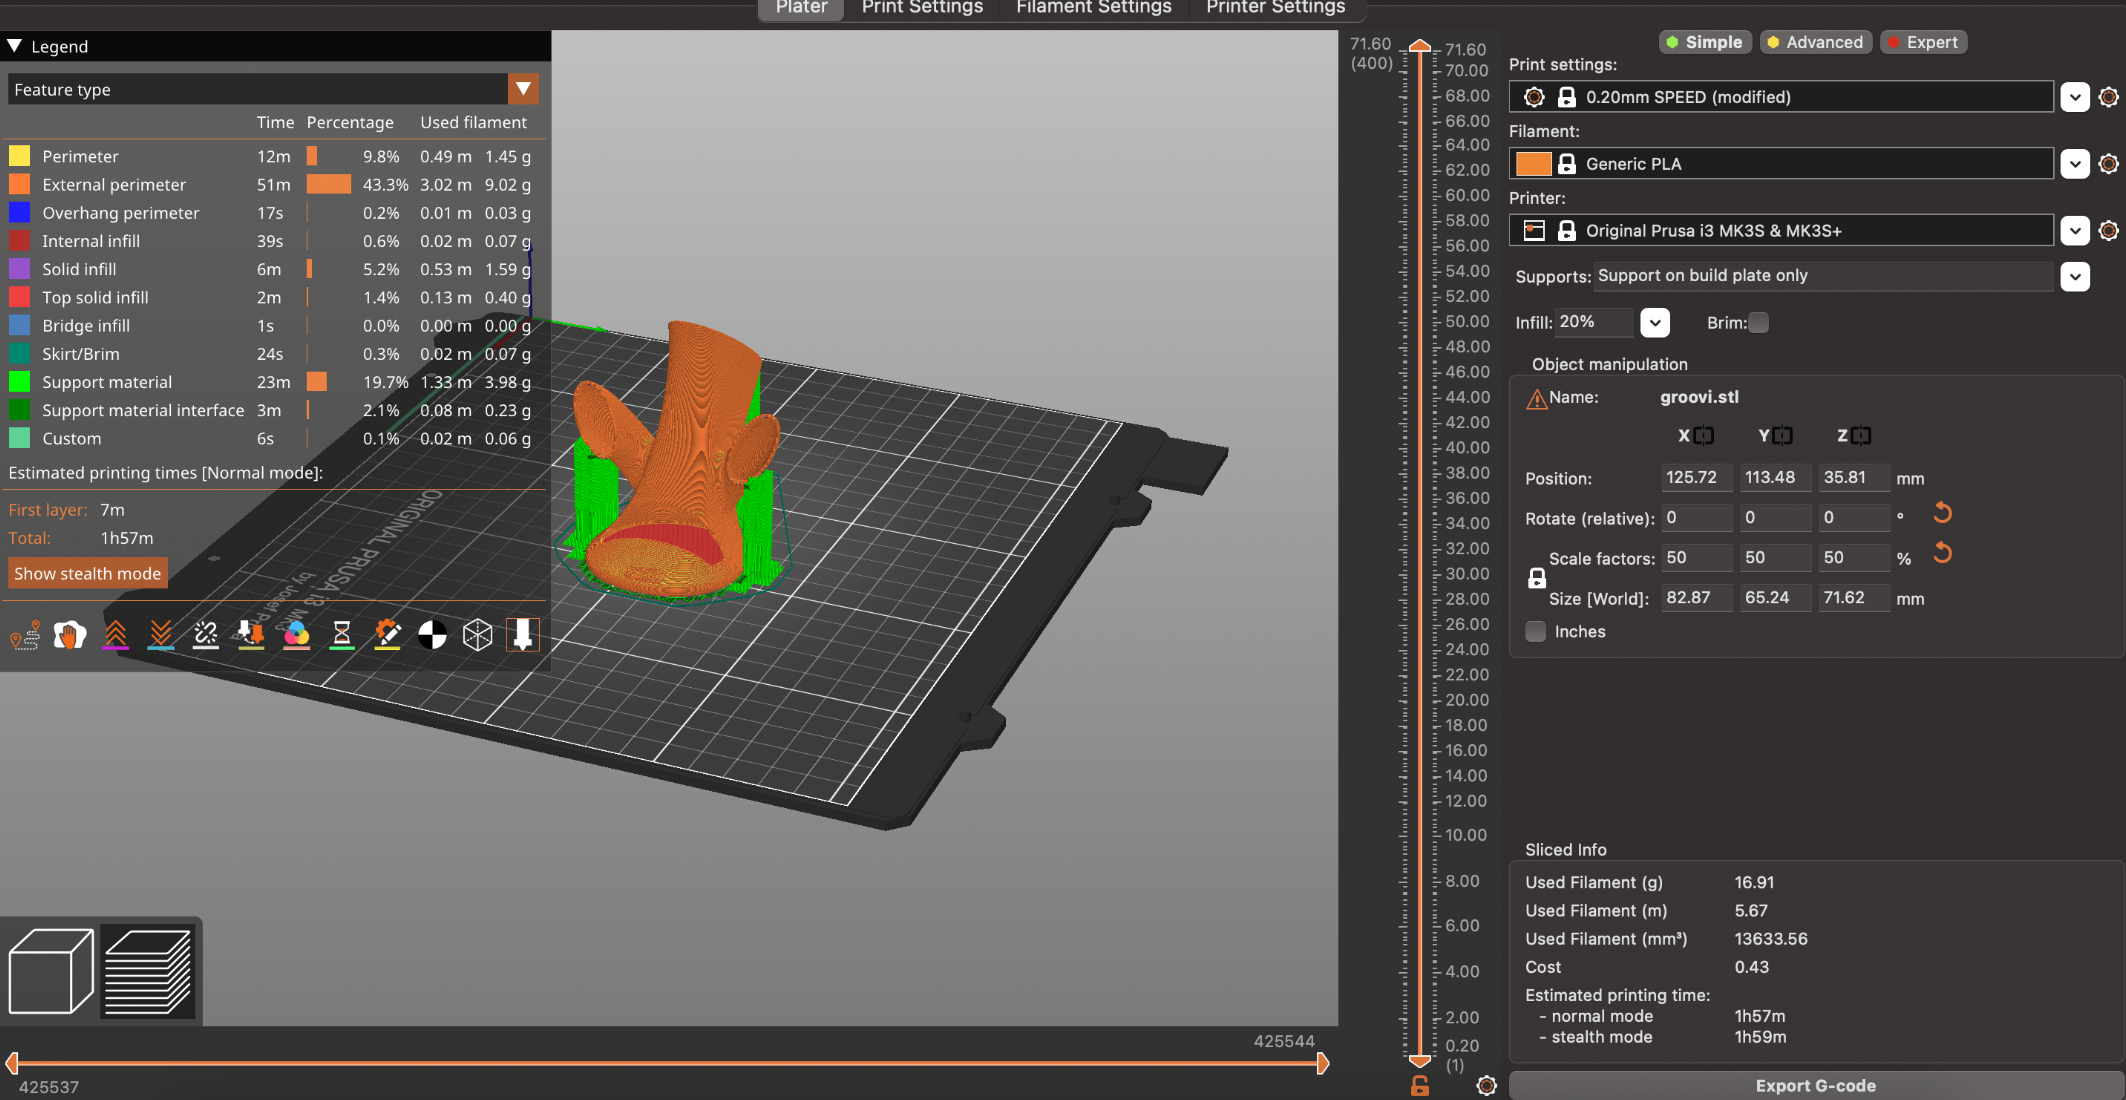The width and height of the screenshot is (2126, 1100).
Task: Toggle travel moves visibility icon
Action: 25,635
